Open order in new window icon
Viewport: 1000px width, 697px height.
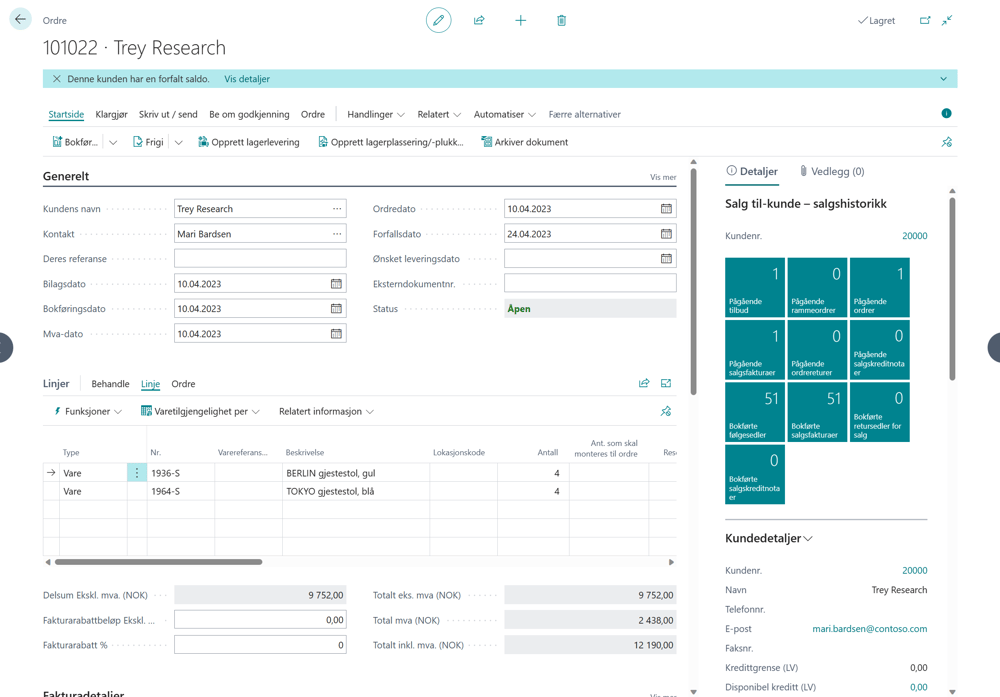click(925, 20)
